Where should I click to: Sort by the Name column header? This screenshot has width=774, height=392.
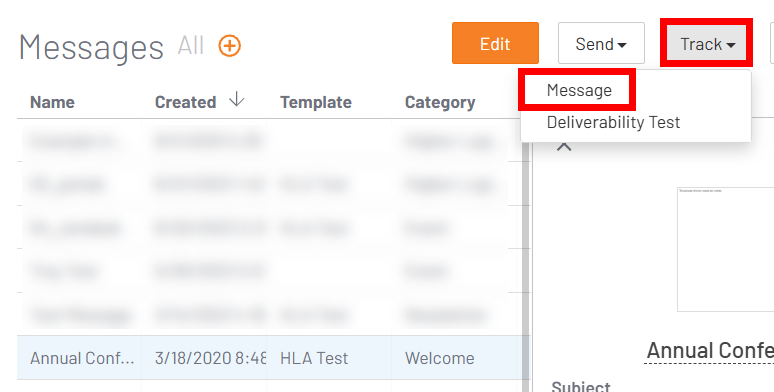pyautogui.click(x=52, y=102)
